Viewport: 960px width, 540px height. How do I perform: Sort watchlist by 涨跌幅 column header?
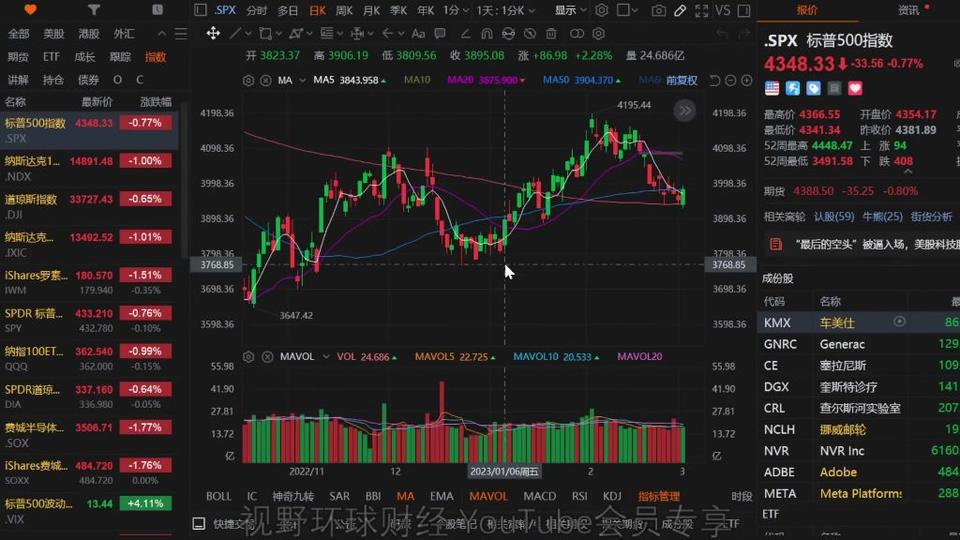pyautogui.click(x=156, y=102)
